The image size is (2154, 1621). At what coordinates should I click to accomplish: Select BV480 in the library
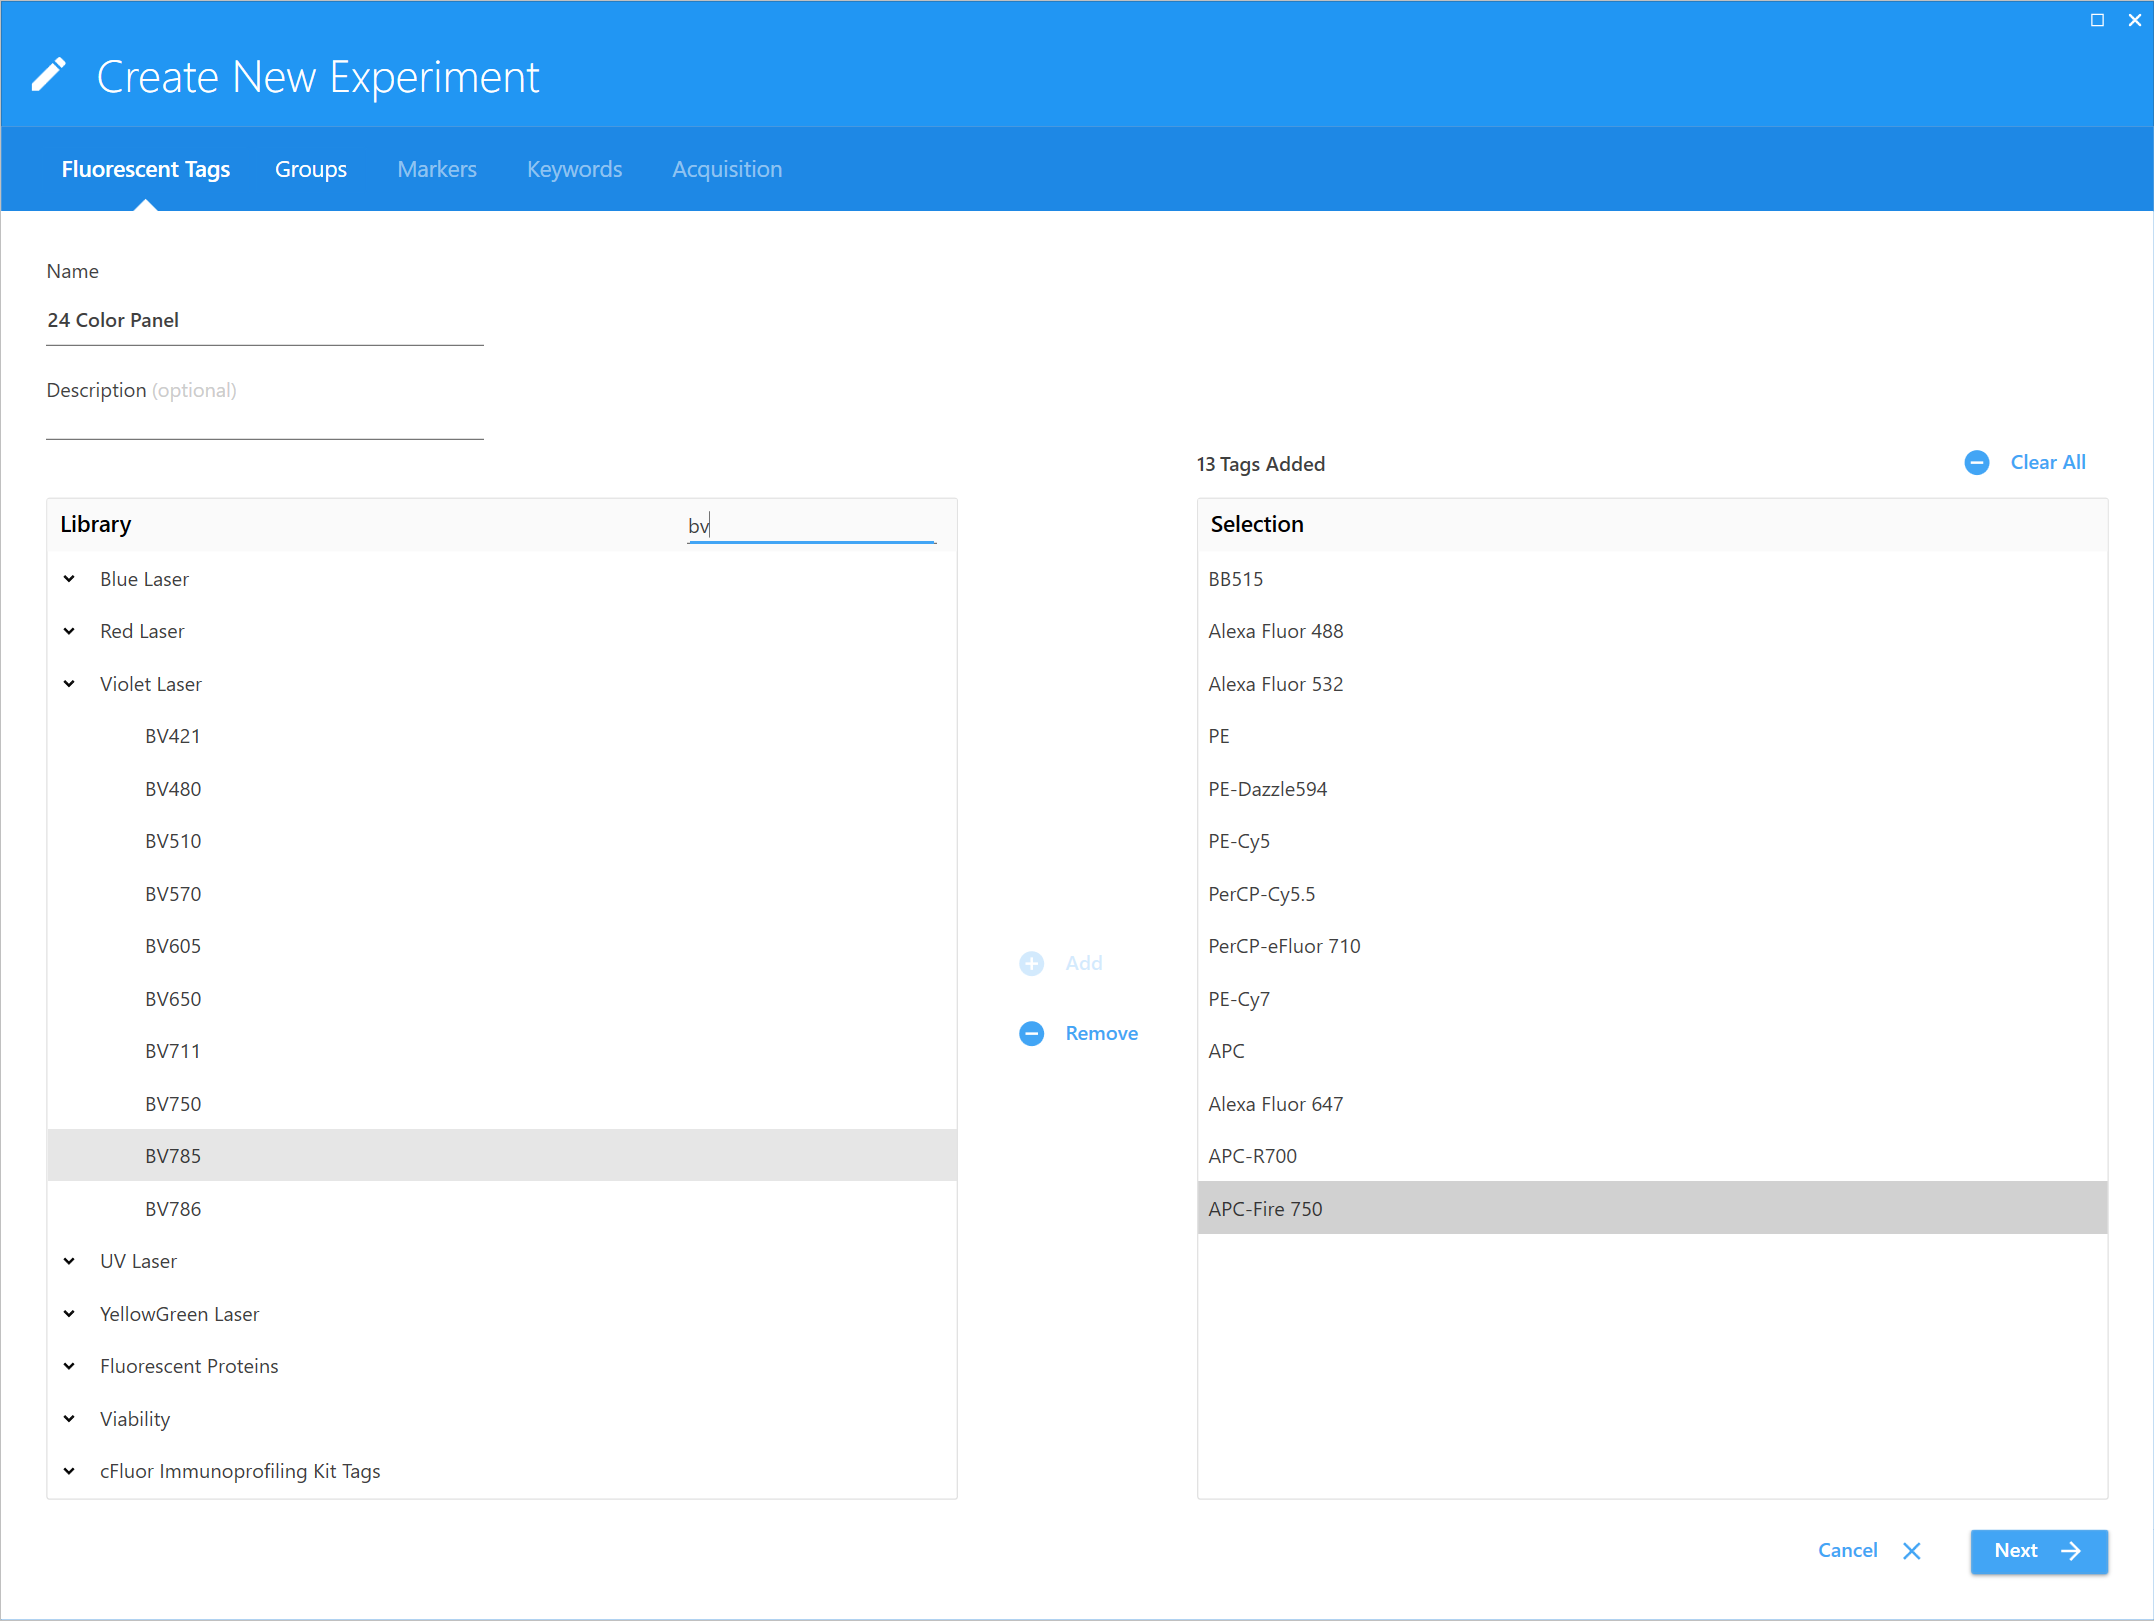pos(502,789)
